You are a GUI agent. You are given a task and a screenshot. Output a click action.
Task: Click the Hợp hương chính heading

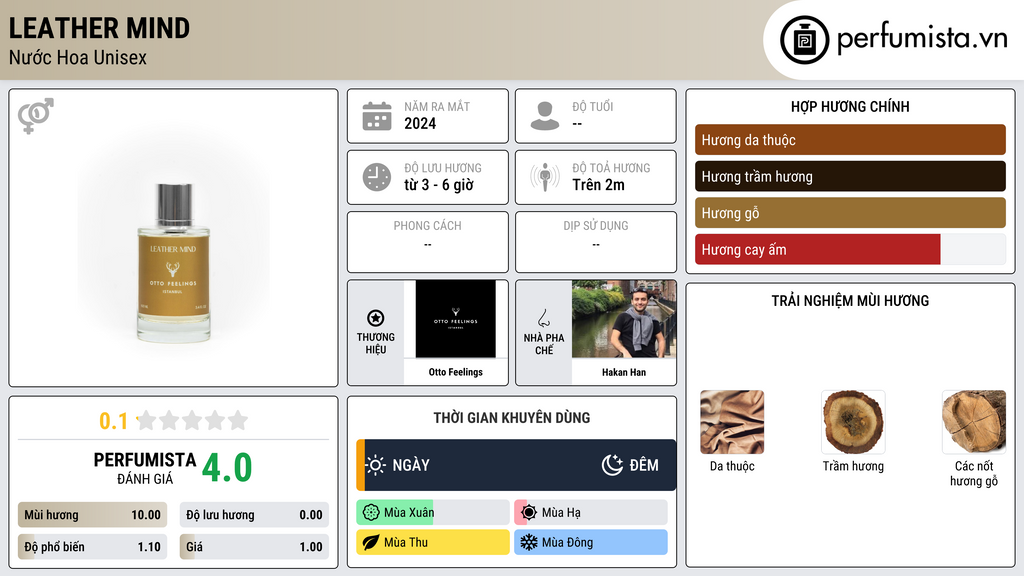coord(850,106)
